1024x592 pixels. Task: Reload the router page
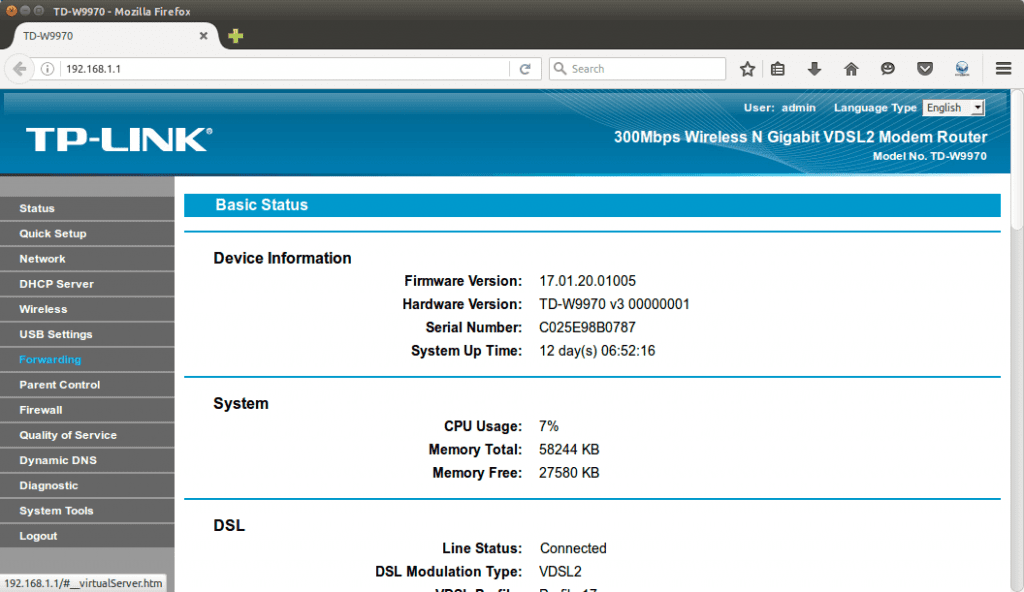(x=525, y=69)
